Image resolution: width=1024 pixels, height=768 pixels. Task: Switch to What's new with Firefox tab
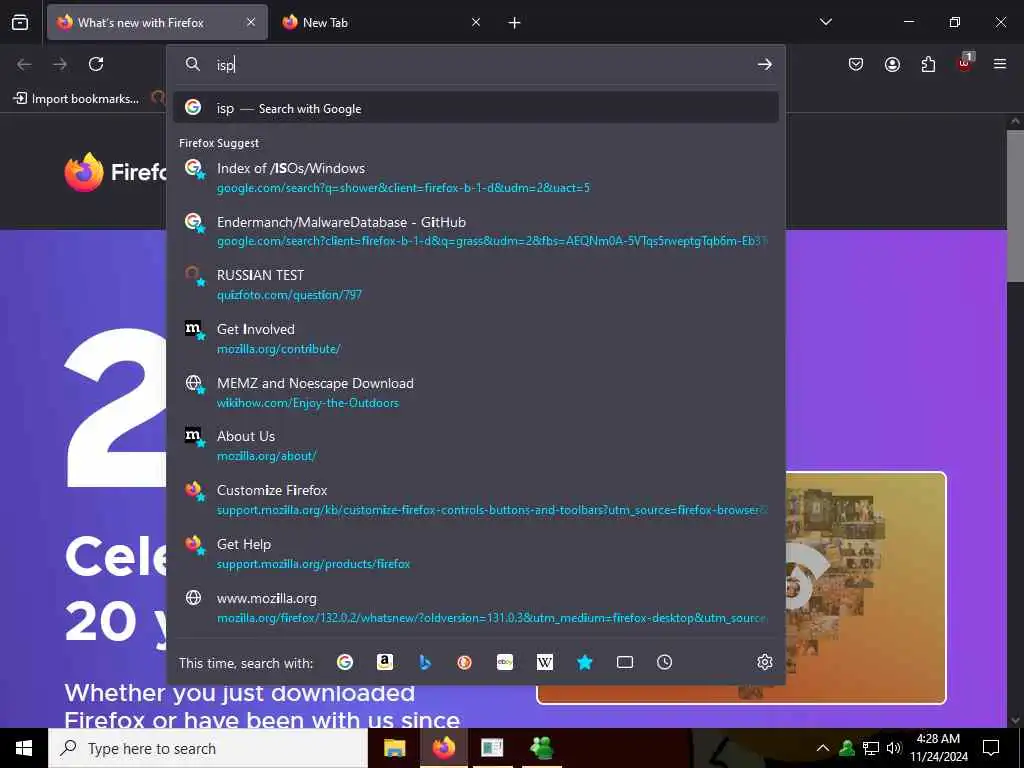point(157,22)
